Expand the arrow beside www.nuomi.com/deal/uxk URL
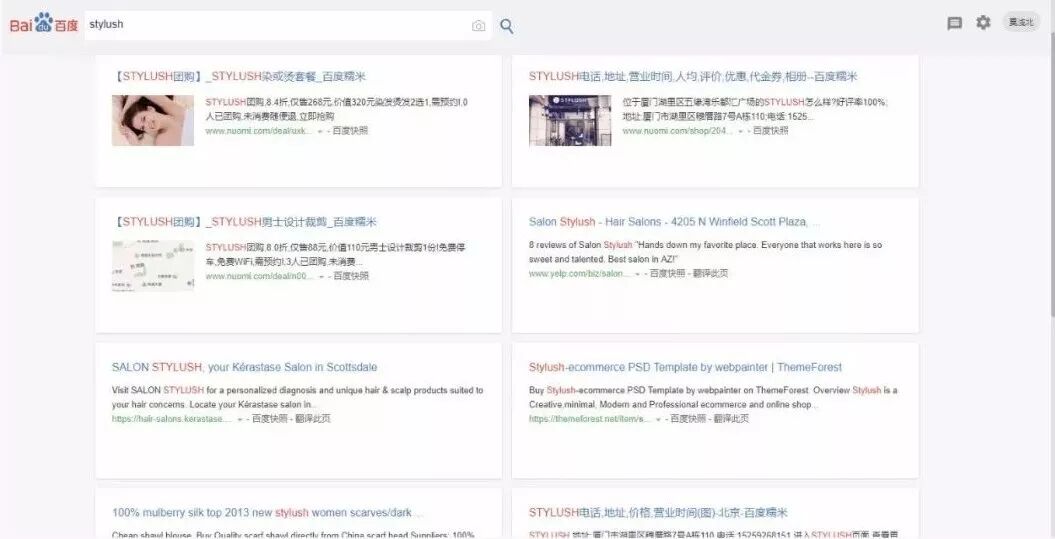Image resolution: width=1055 pixels, height=539 pixels. [320, 131]
